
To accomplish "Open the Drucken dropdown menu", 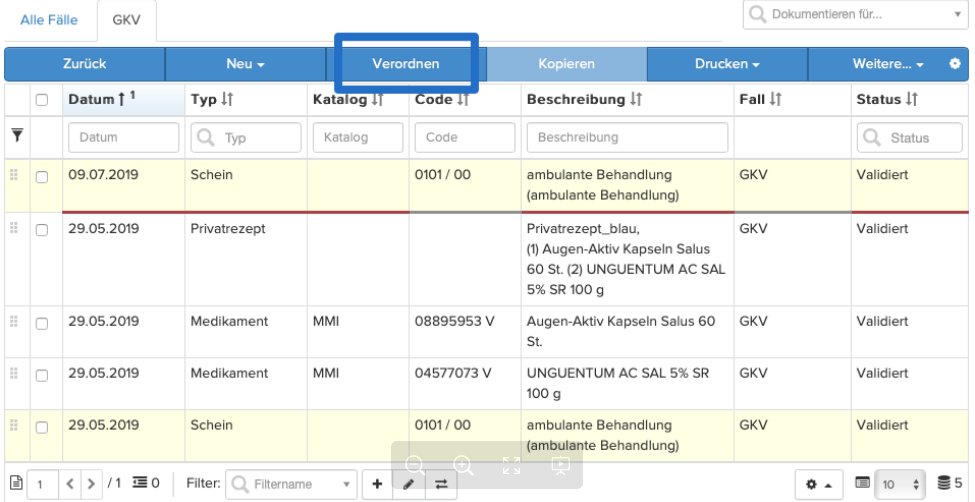I will [727, 63].
